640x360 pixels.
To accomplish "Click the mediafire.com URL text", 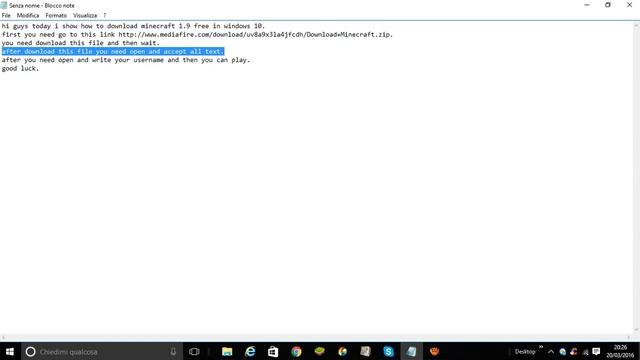I will 255,34.
